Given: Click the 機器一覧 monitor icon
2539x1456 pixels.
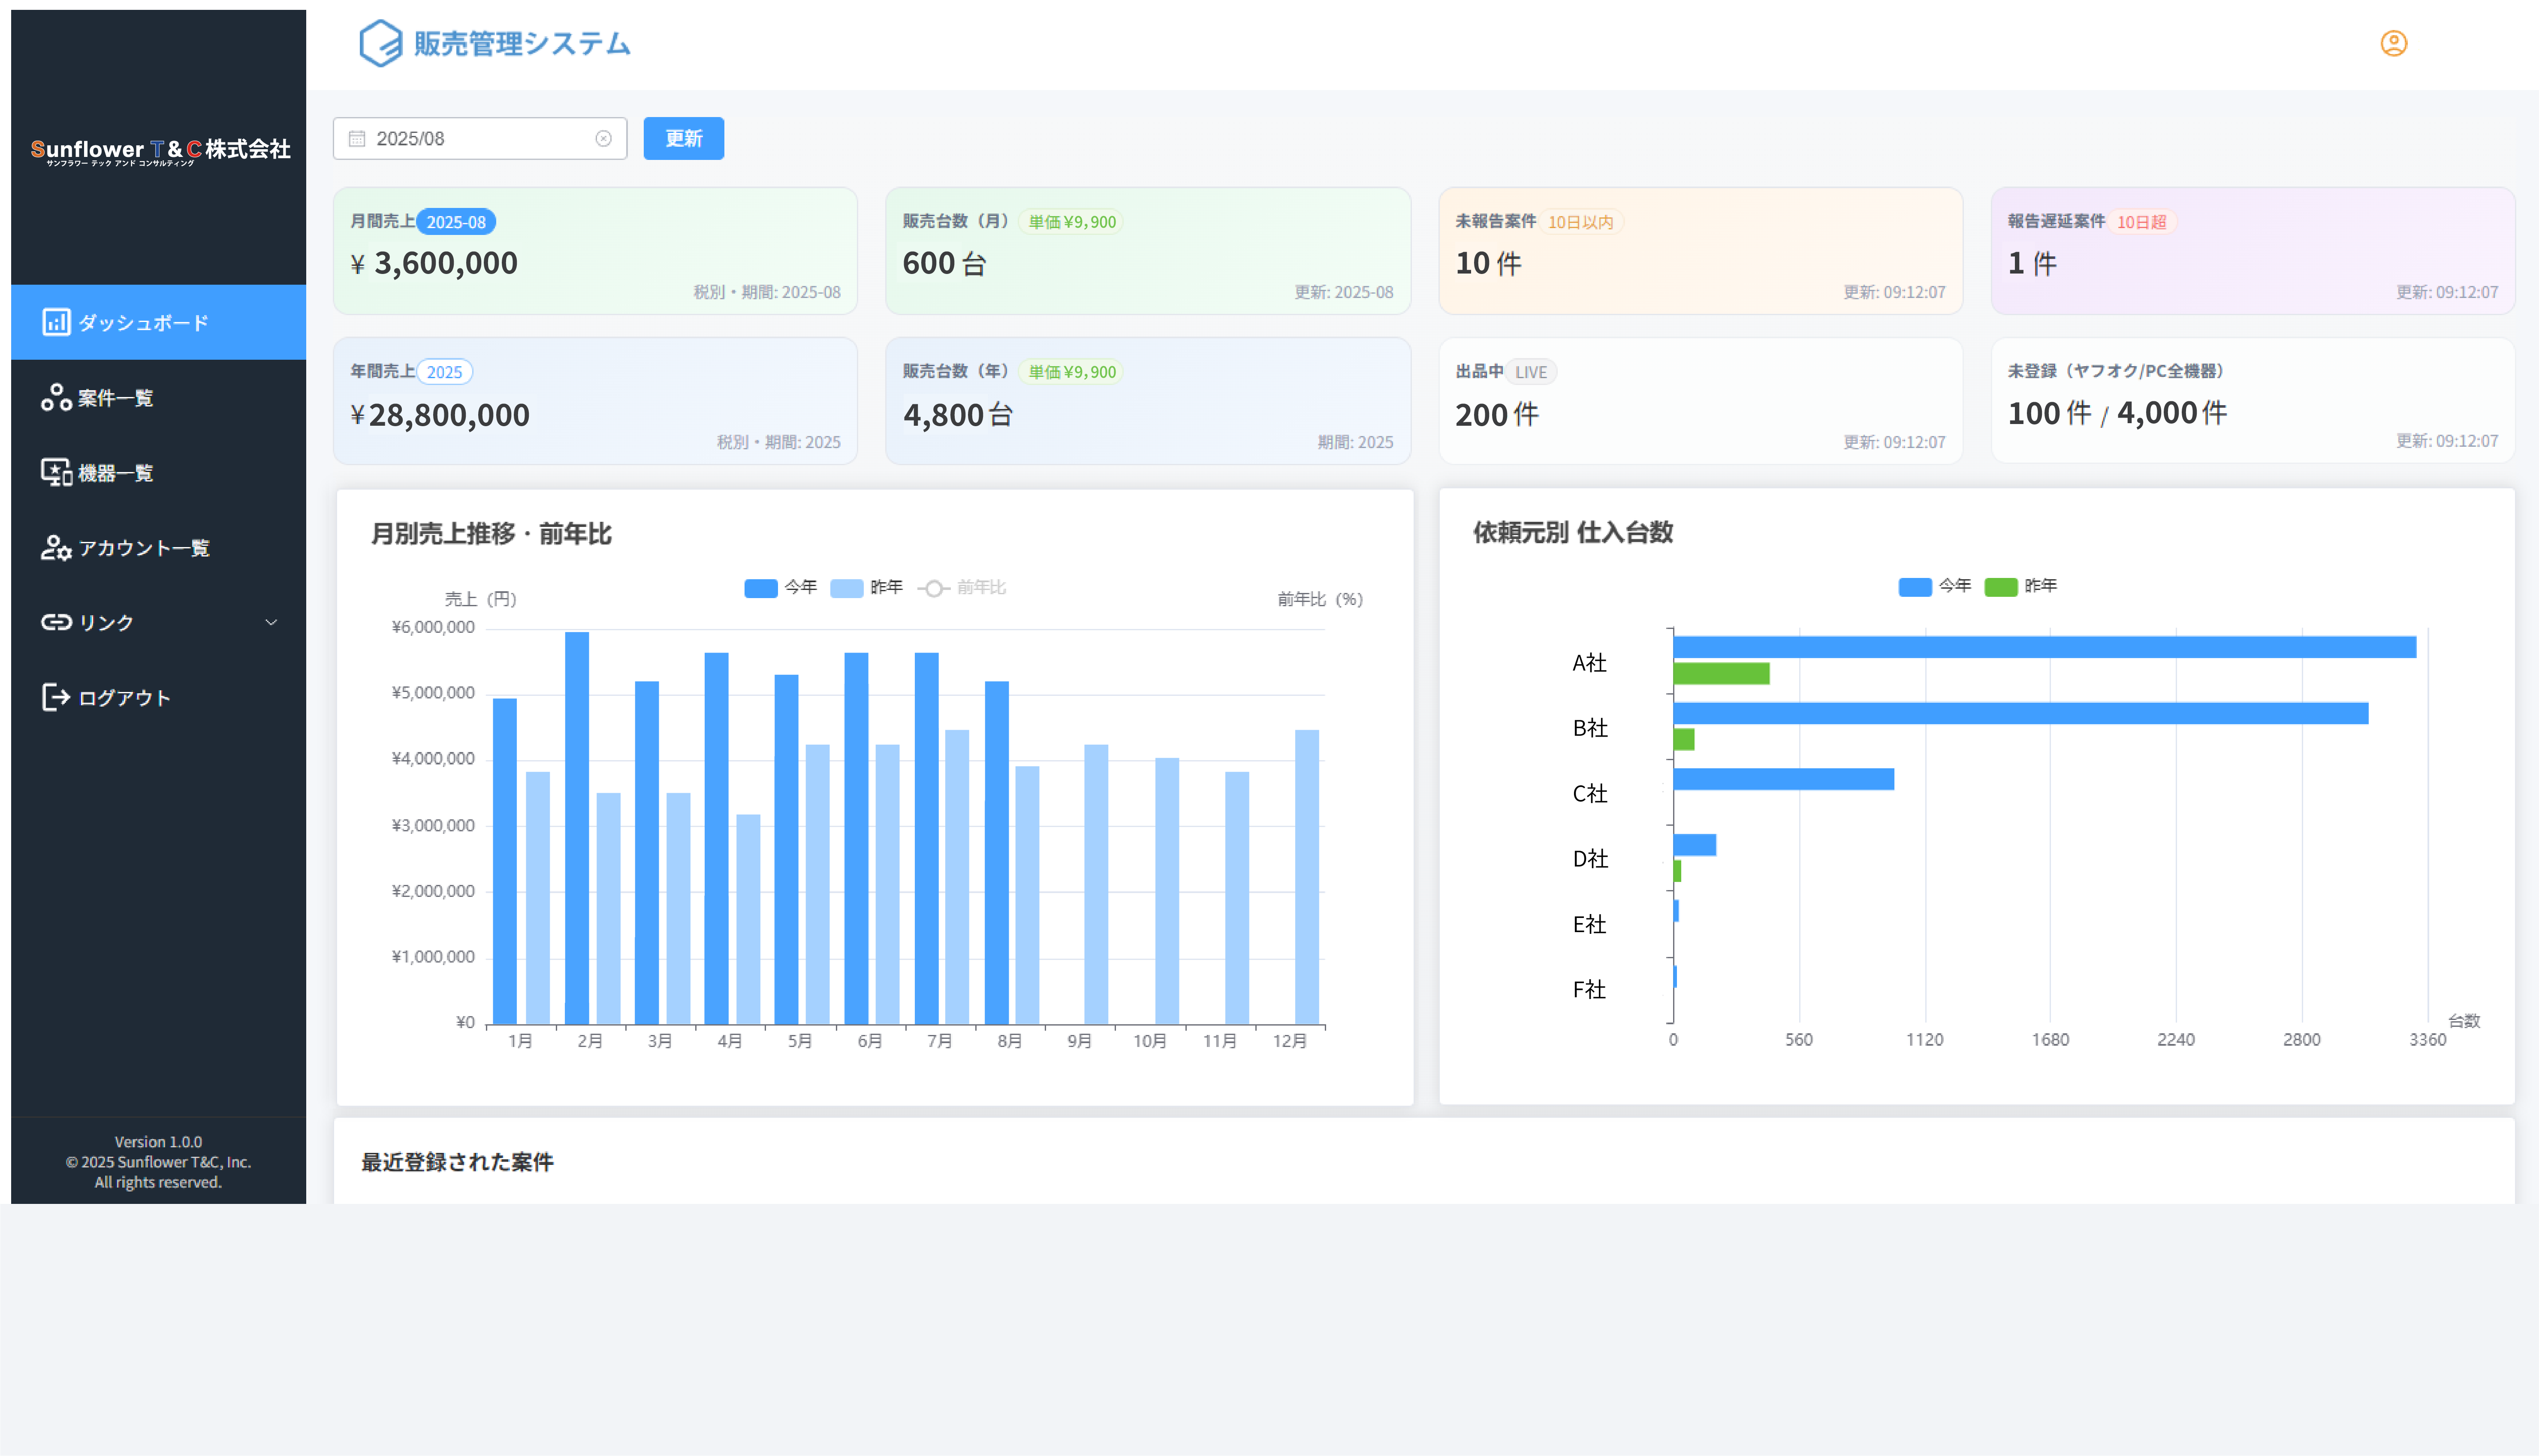Looking at the screenshot, I should click(x=56, y=472).
